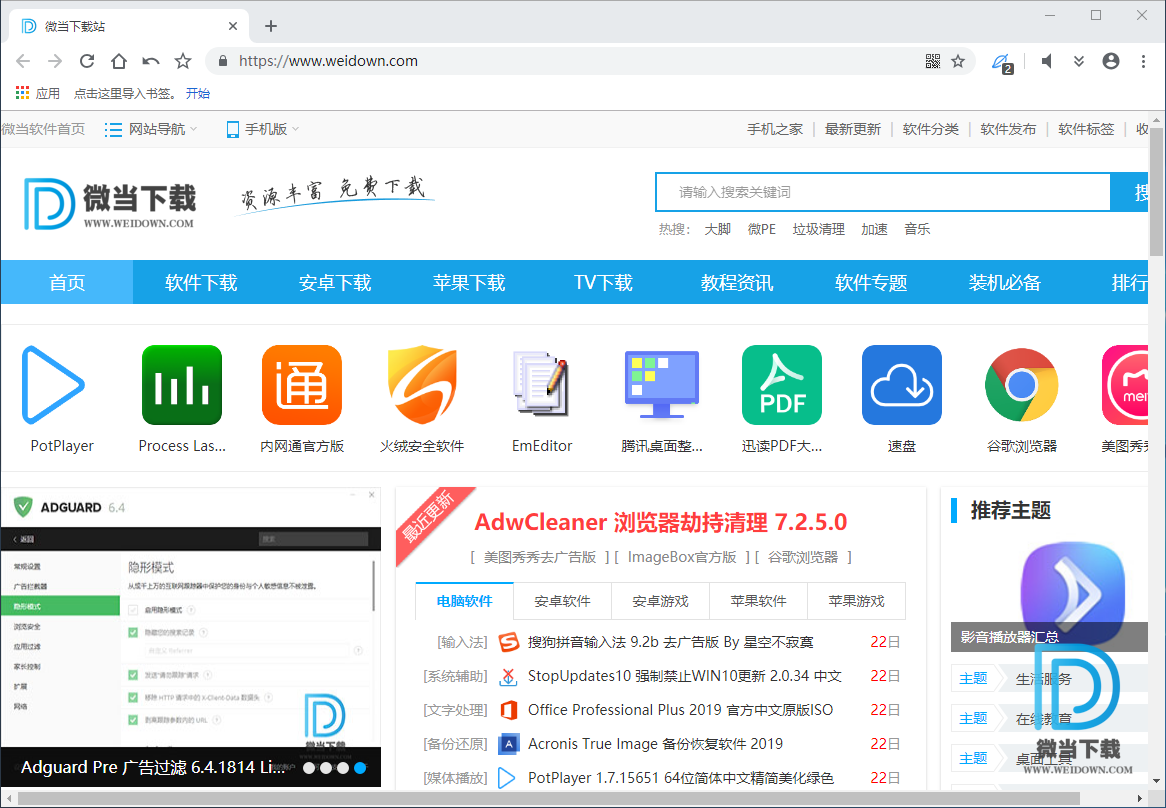The height and width of the screenshot is (808, 1166).
Task: Open the PotPlayer app icon
Action: (x=53, y=385)
